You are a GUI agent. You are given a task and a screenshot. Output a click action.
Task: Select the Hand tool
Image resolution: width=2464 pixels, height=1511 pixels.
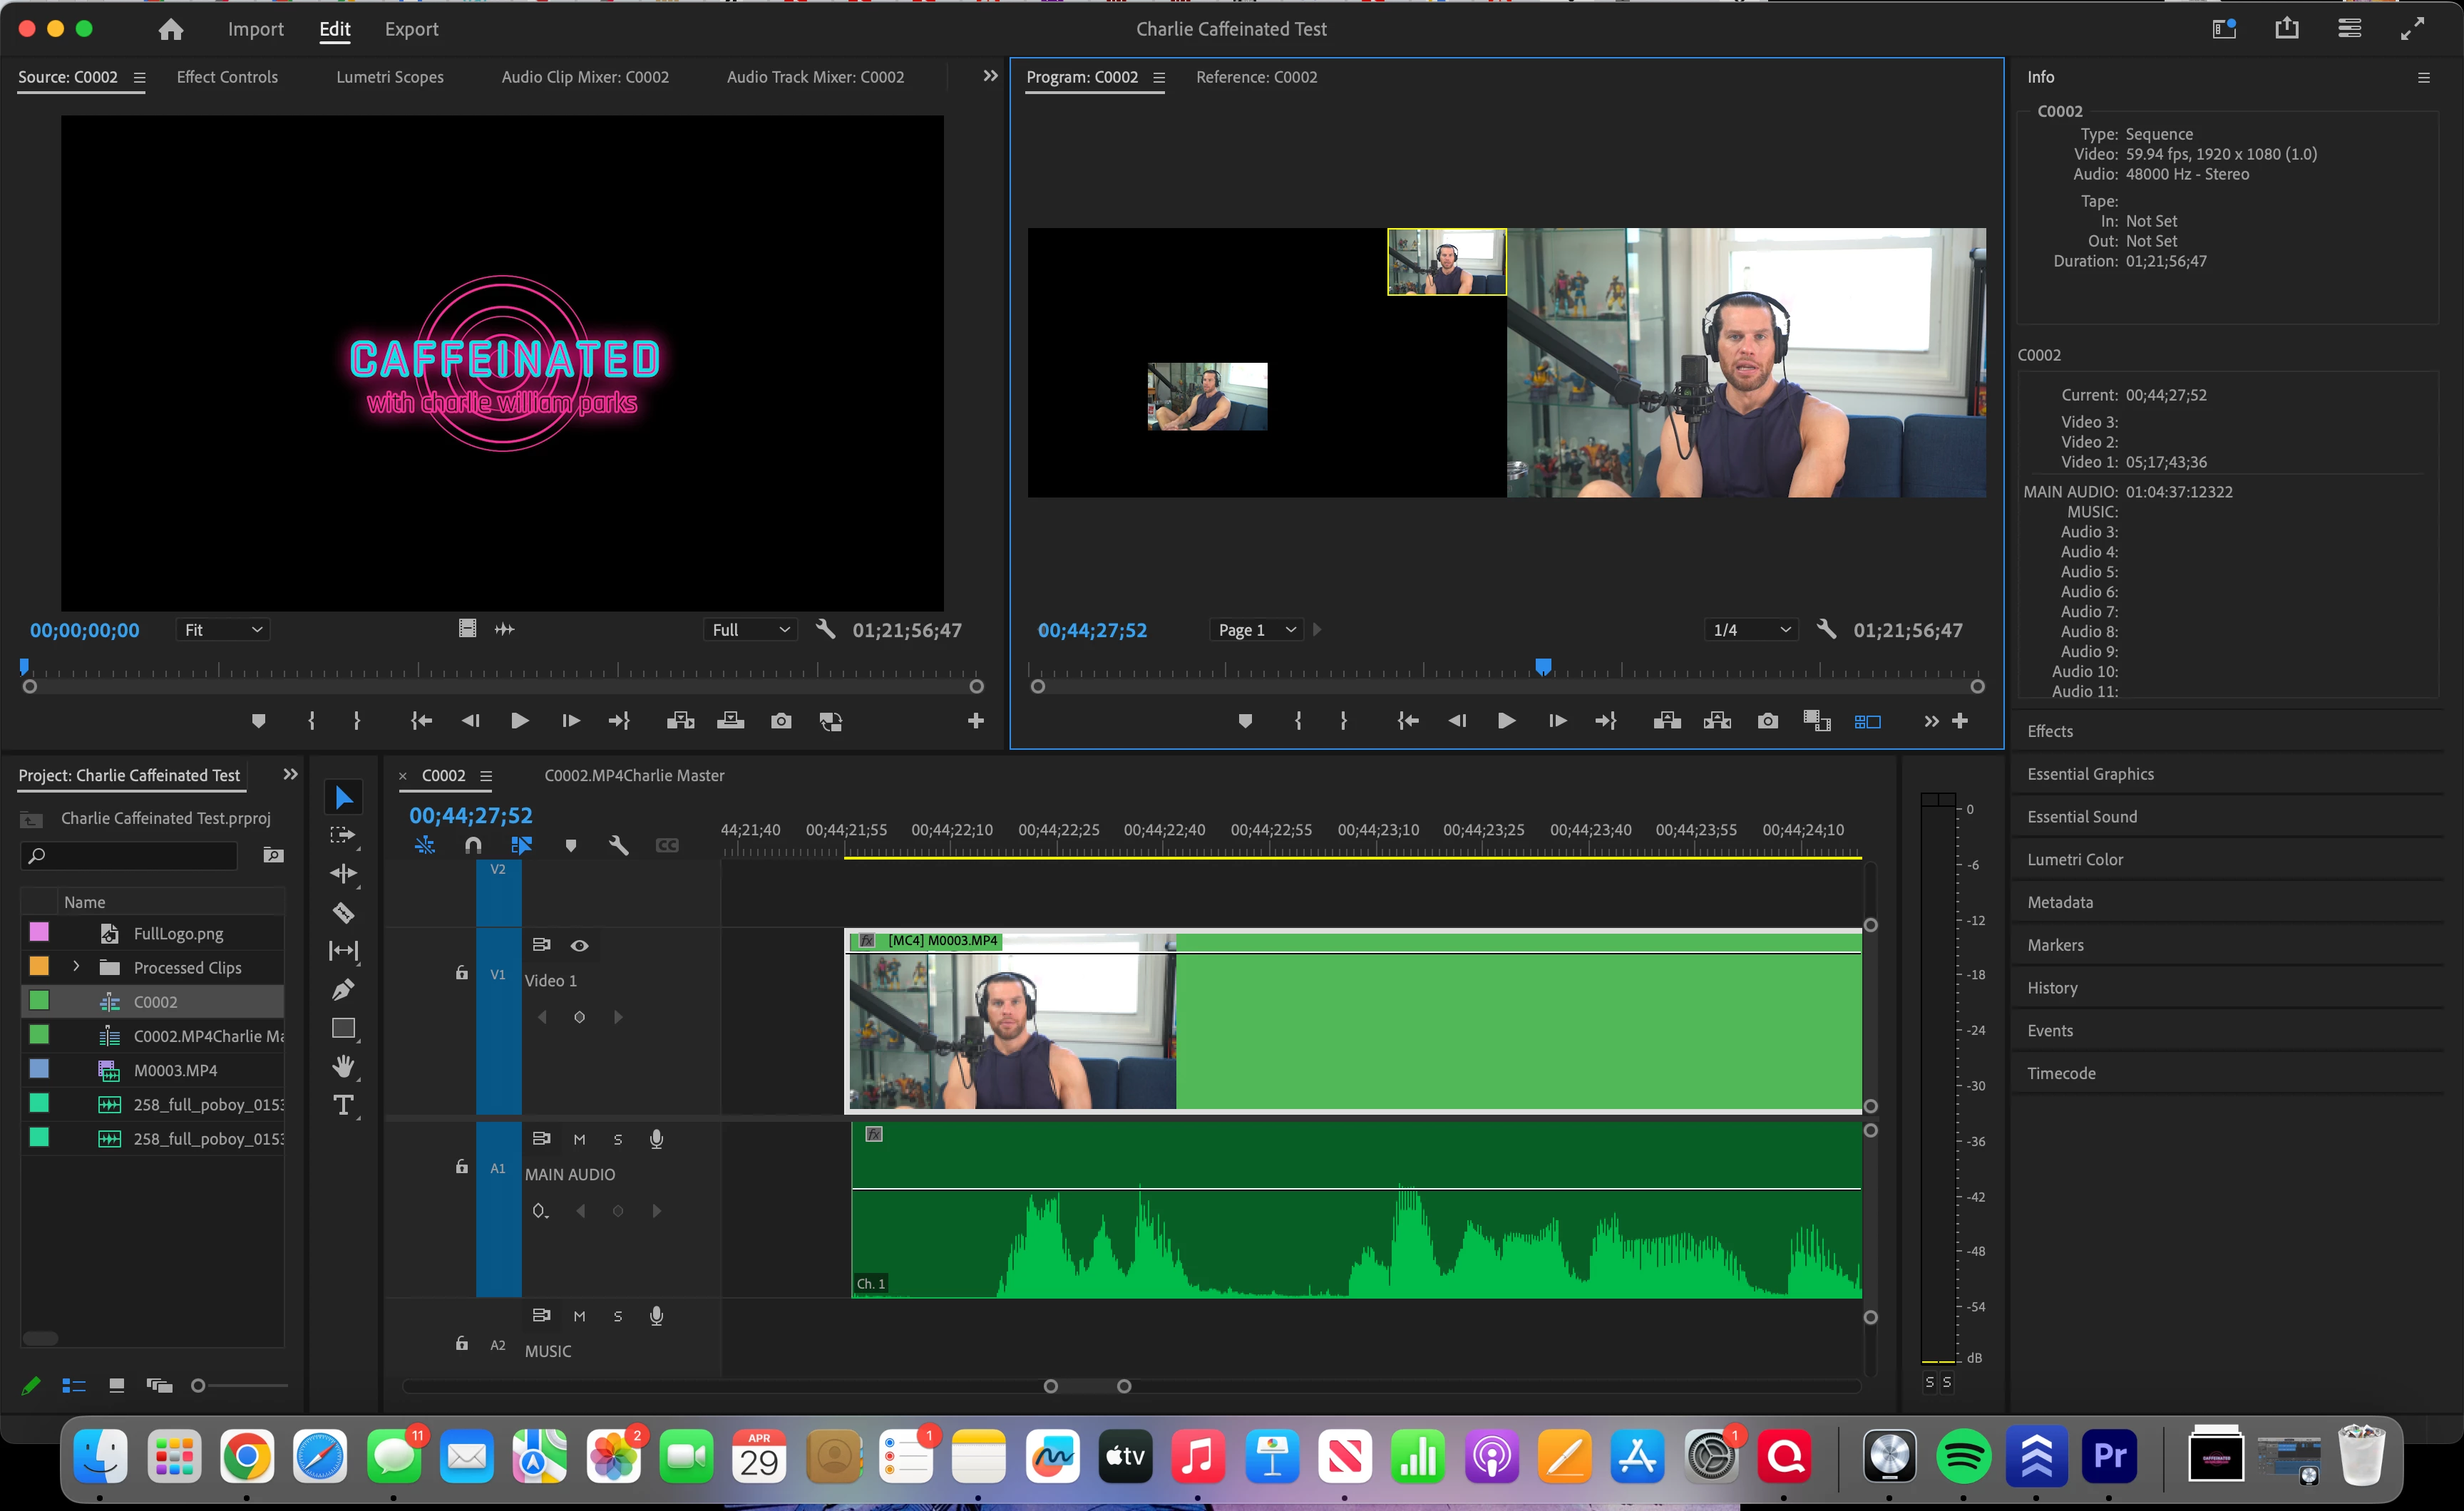click(x=343, y=1066)
